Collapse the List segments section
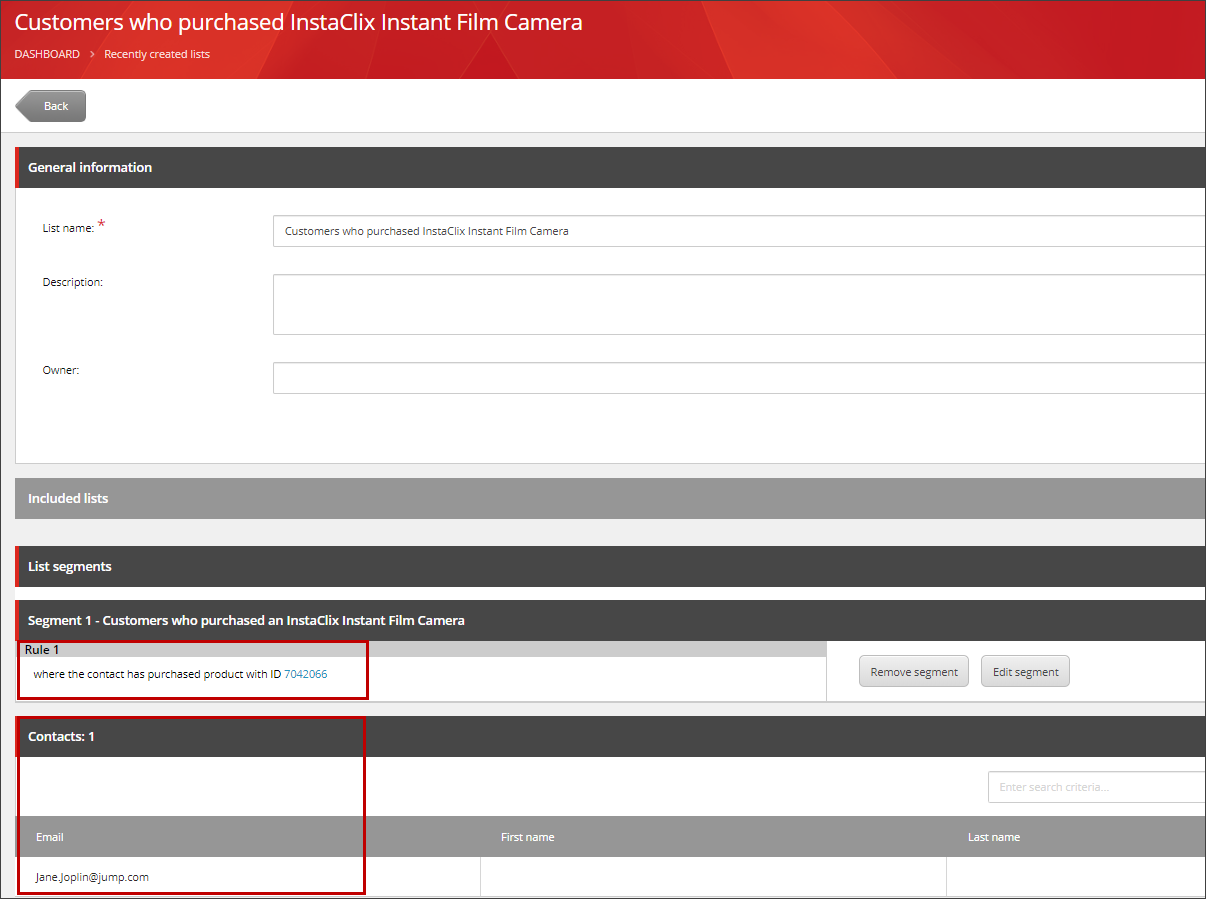Viewport: 1206px width, 899px height. pos(610,566)
